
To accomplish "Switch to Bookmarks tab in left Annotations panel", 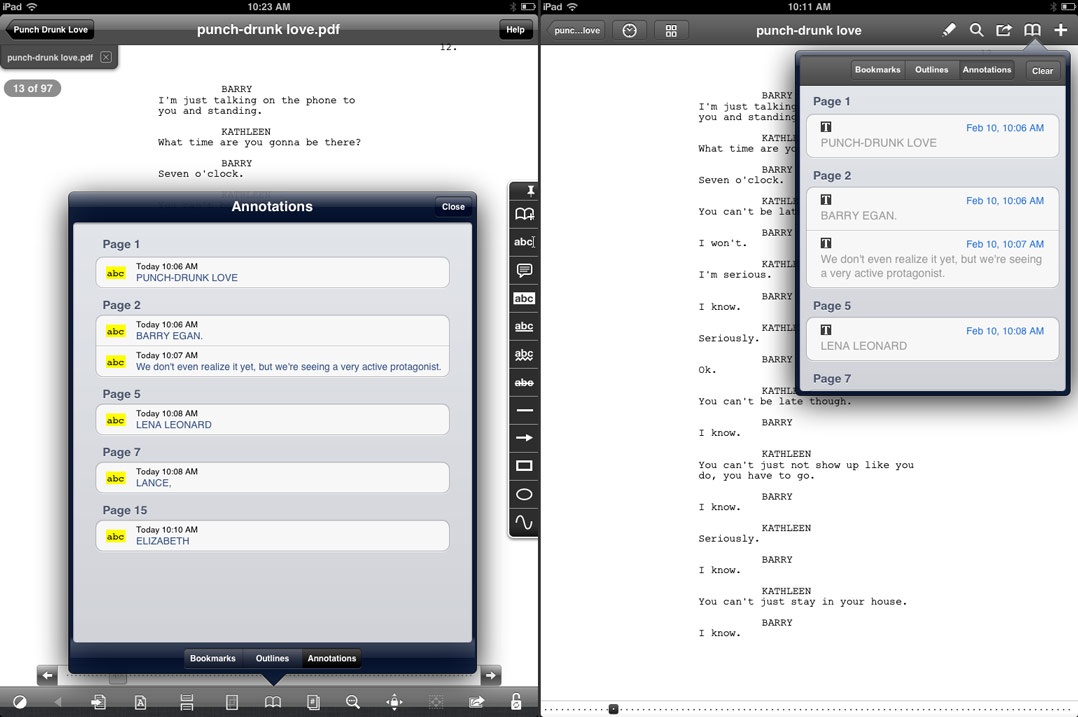I will [212, 658].
